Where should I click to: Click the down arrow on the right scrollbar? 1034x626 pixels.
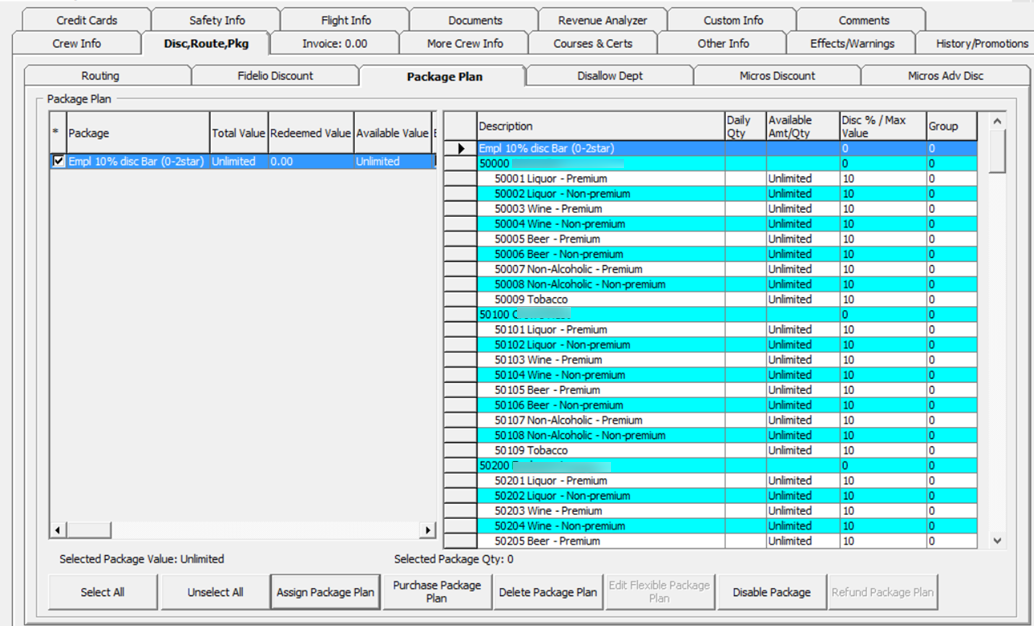tap(994, 540)
